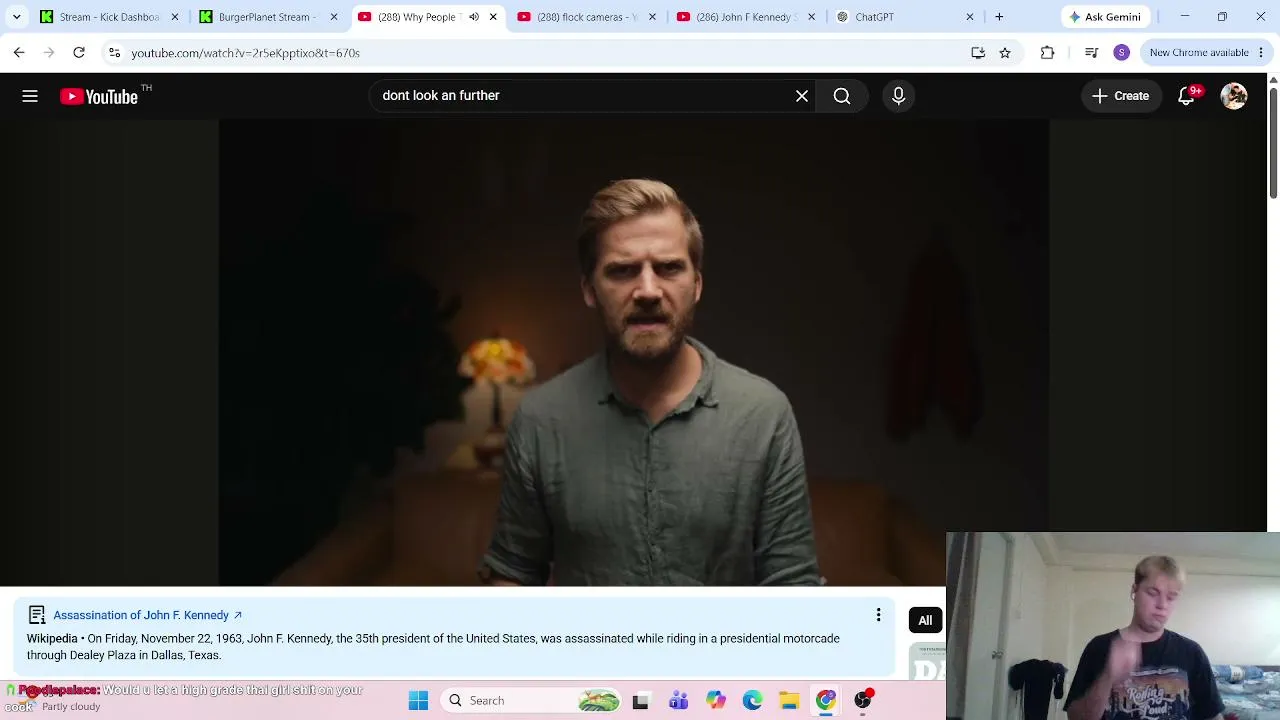Open Microsoft Edge from the taskbar
Image resolution: width=1280 pixels, height=720 pixels.
[752, 701]
